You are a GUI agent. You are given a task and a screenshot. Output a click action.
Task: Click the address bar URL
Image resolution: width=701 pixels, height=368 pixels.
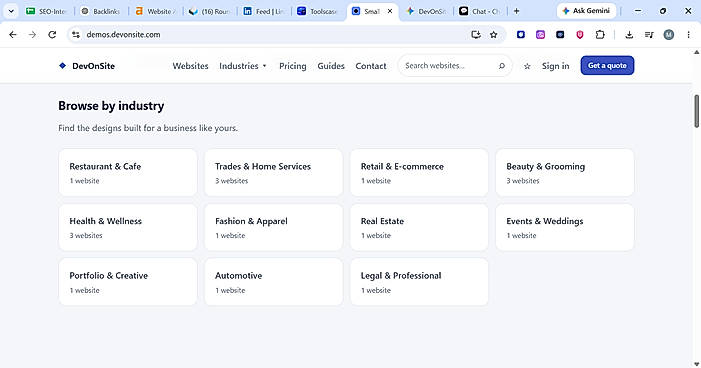123,34
